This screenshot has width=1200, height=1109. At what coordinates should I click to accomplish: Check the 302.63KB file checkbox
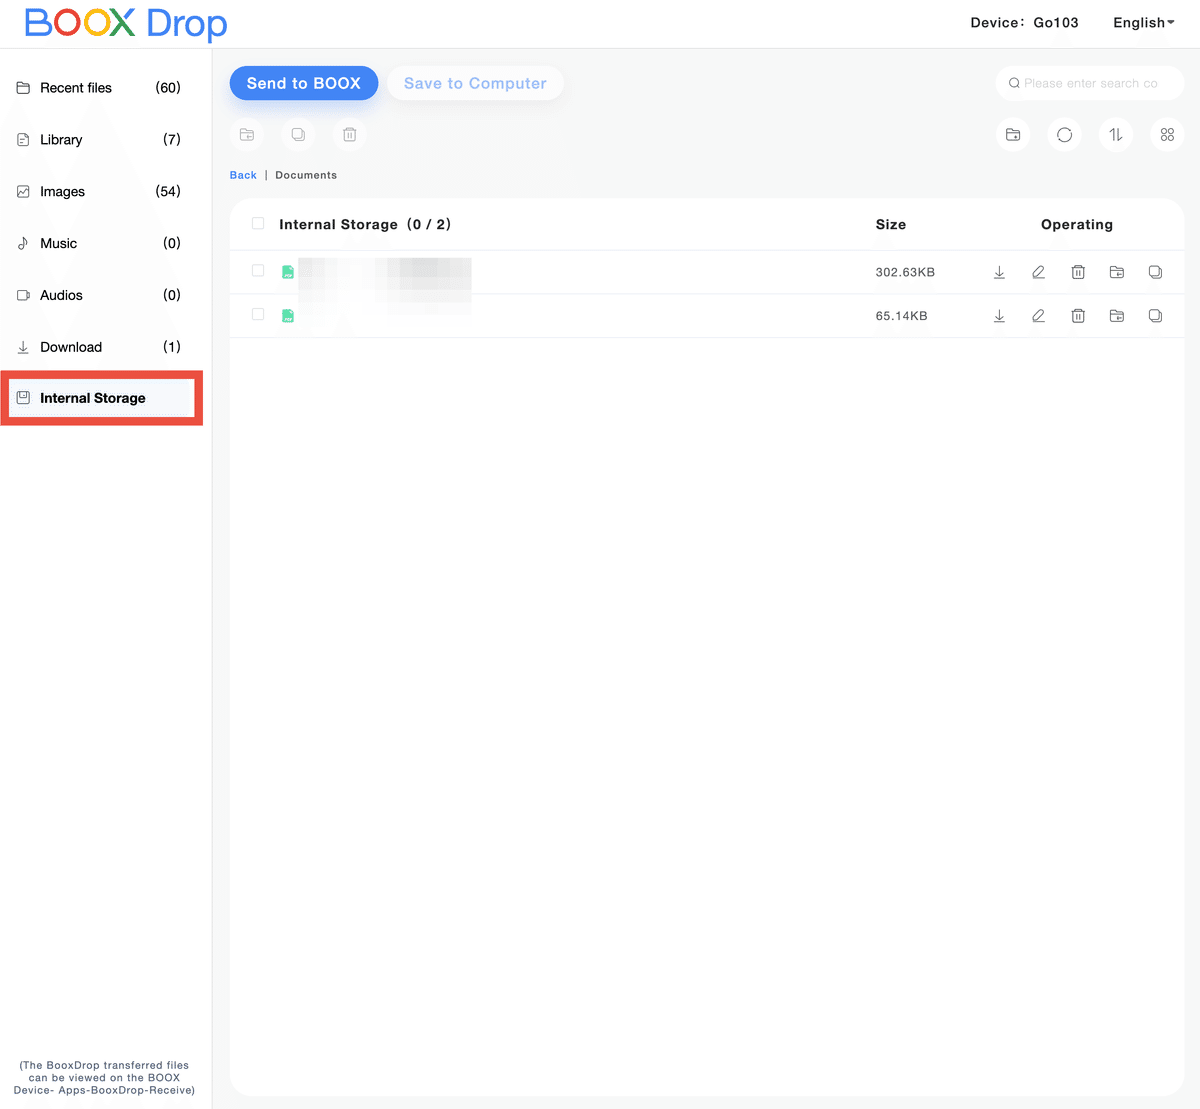pos(258,271)
